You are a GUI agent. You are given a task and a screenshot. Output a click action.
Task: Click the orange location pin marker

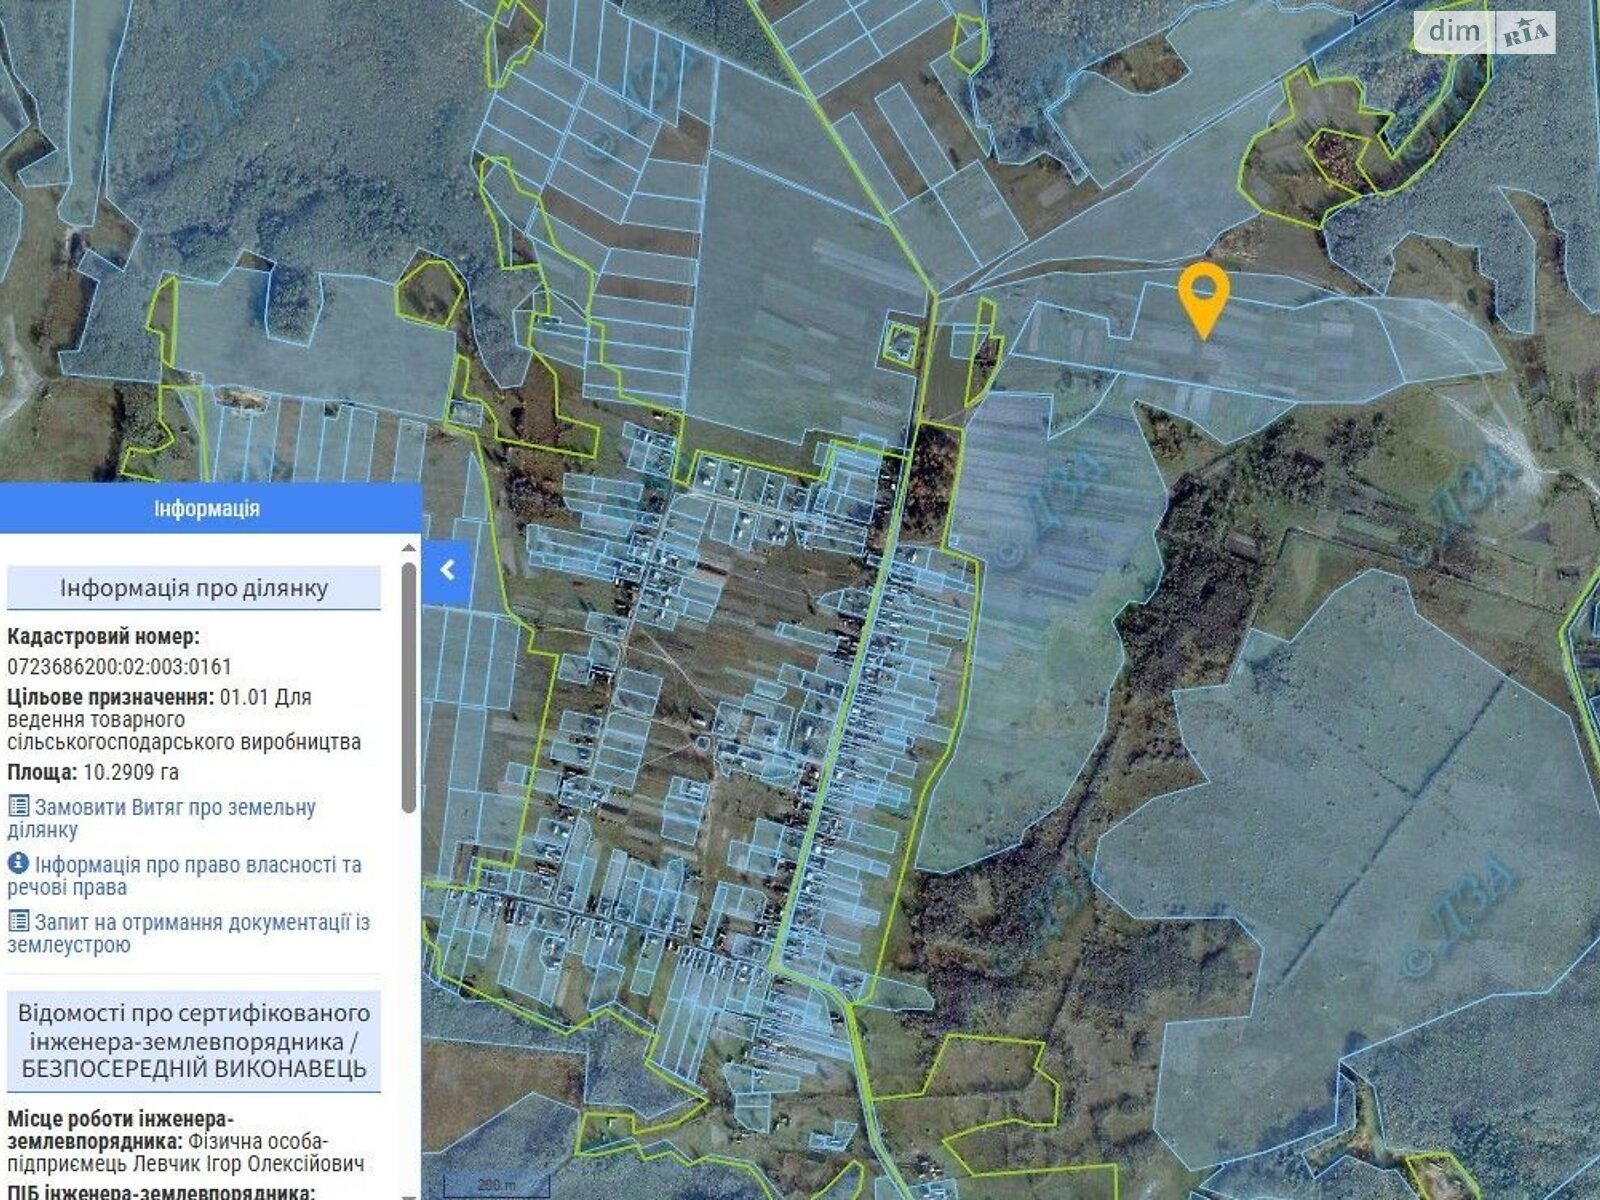[x=1205, y=297]
